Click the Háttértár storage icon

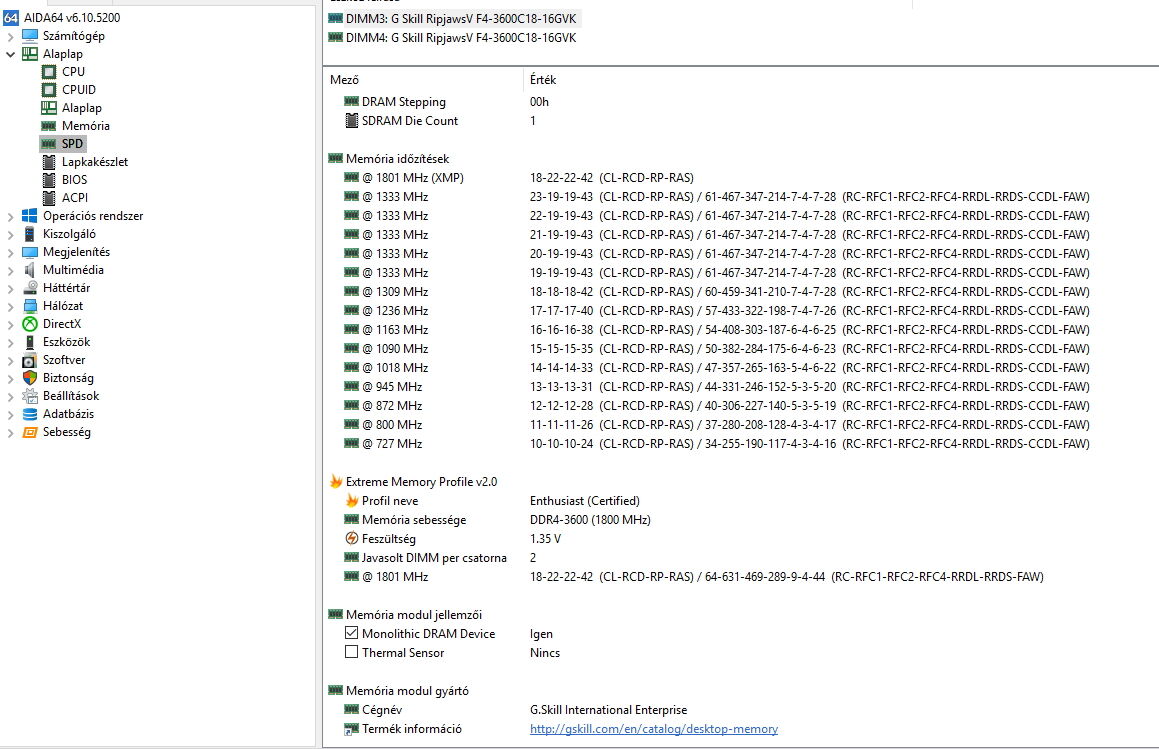[x=30, y=288]
